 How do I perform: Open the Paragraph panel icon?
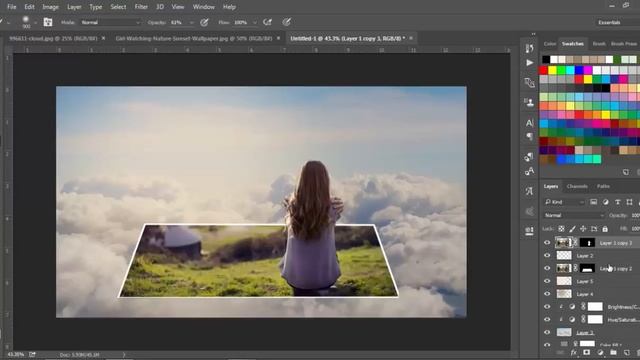[529, 136]
